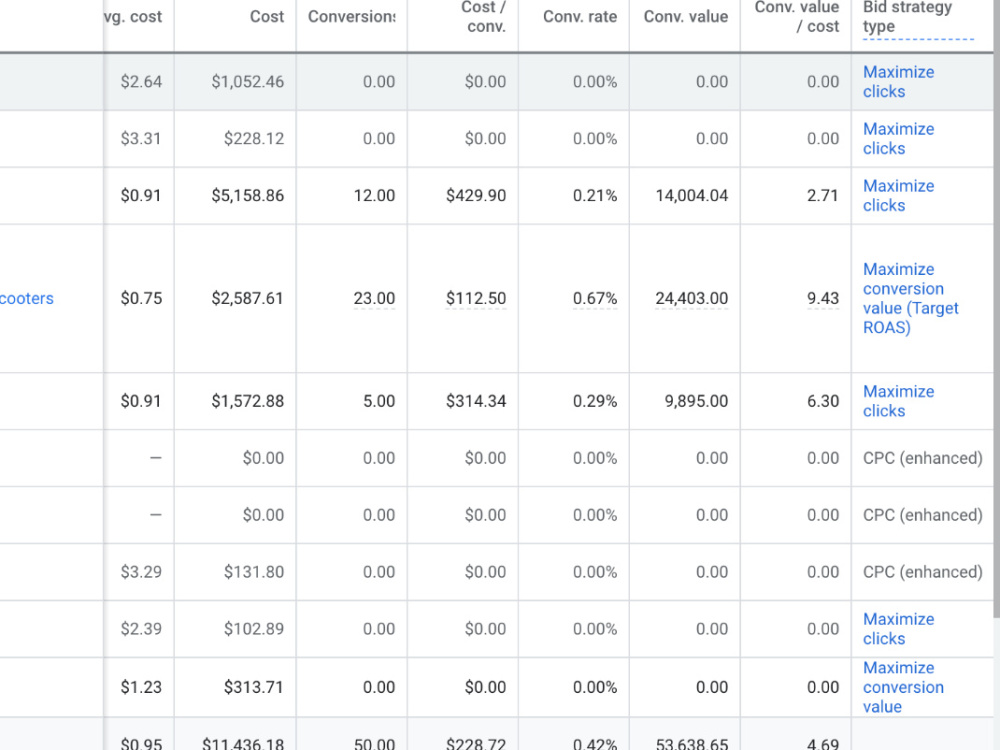Select the cost cell $2,587.61

tap(247, 298)
